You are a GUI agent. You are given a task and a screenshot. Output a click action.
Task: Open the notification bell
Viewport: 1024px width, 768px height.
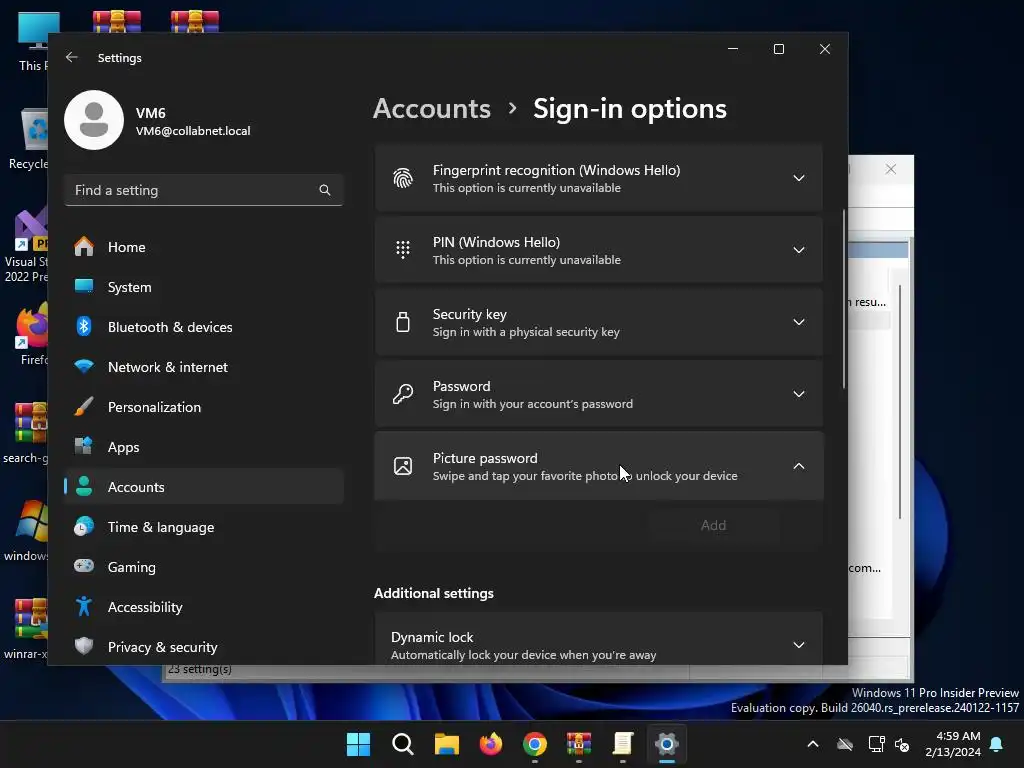click(997, 744)
